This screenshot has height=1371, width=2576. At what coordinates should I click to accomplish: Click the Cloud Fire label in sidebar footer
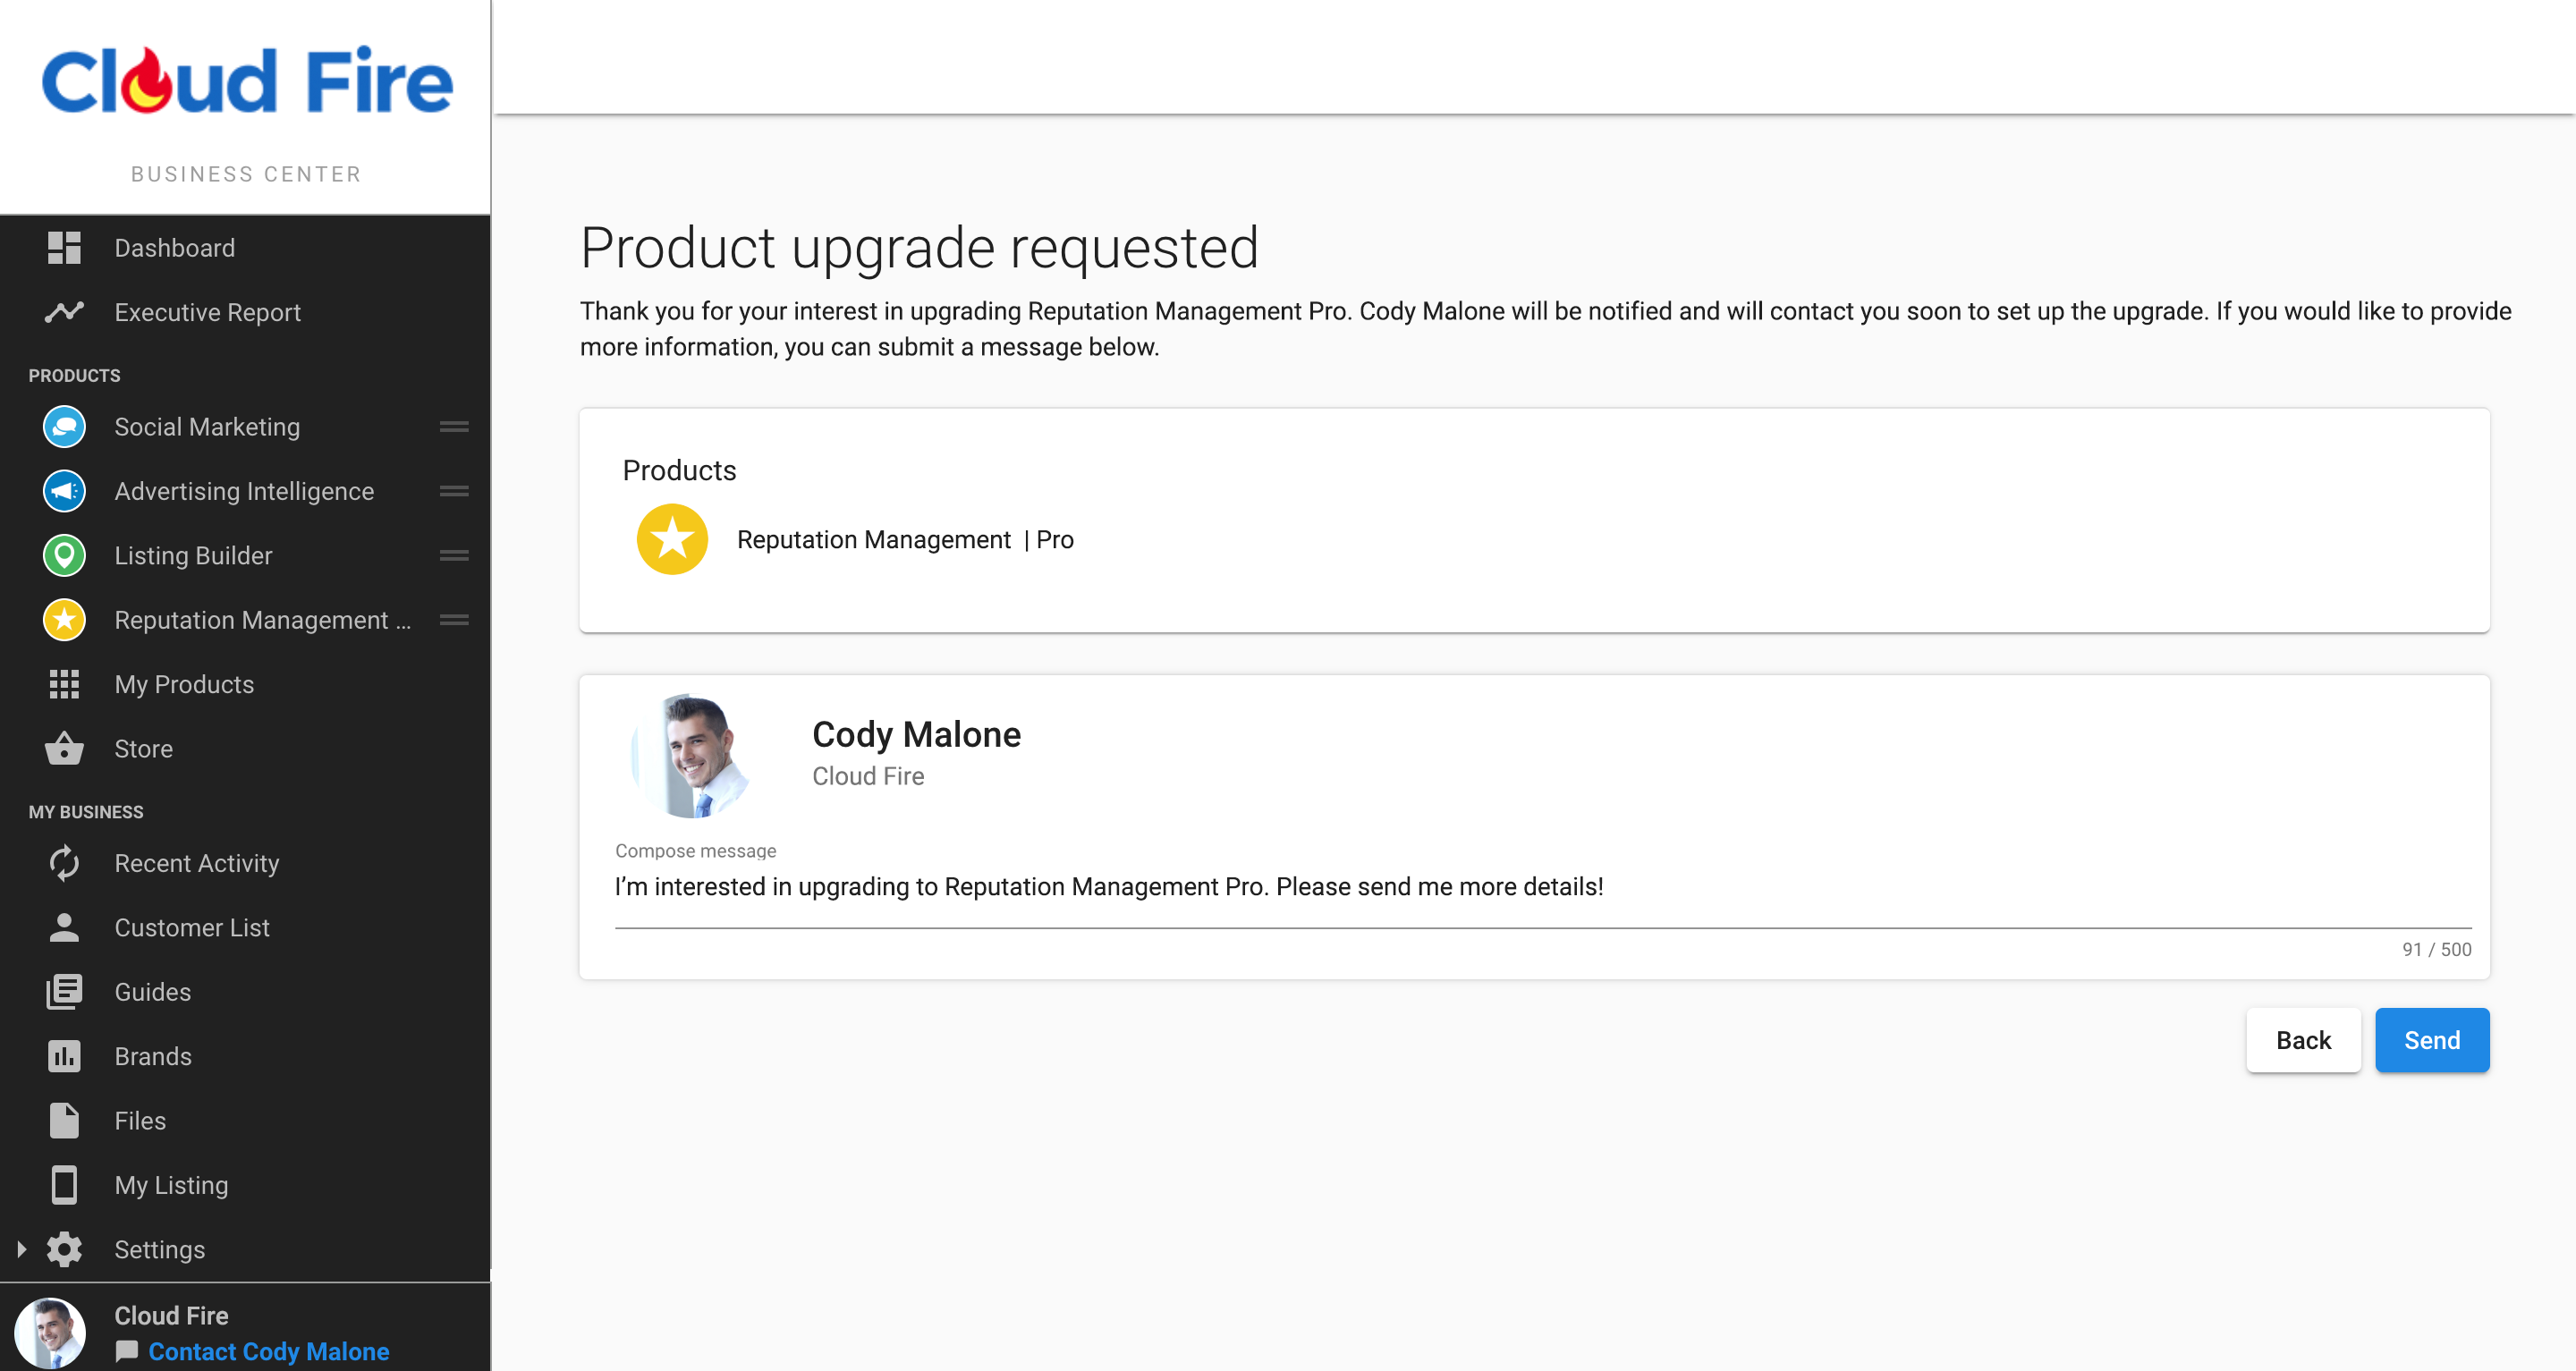click(171, 1315)
